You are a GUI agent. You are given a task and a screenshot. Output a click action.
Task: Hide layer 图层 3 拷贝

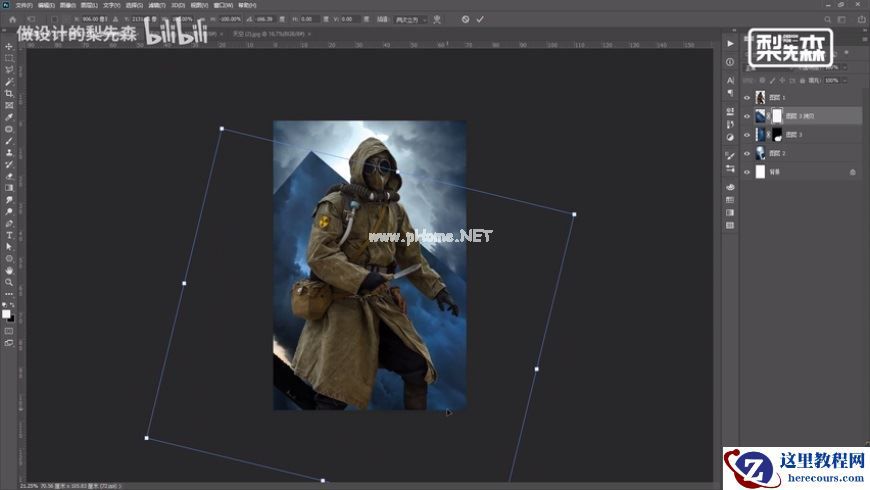click(747, 116)
